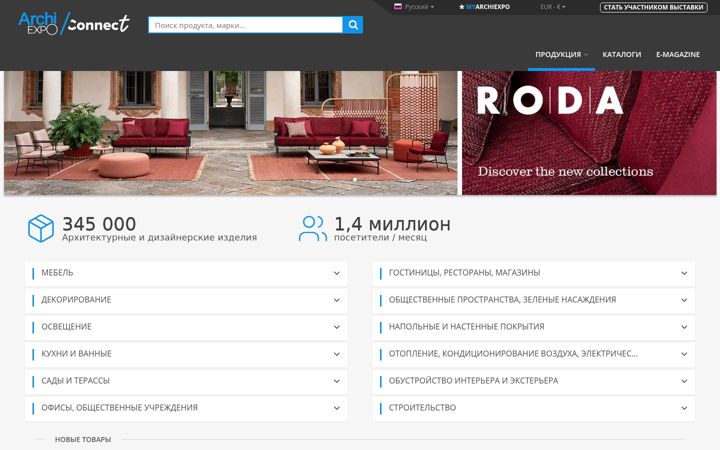Viewport: 720px width, 450px height.
Task: Click the box icon beside 345 000
Action: 41,228
